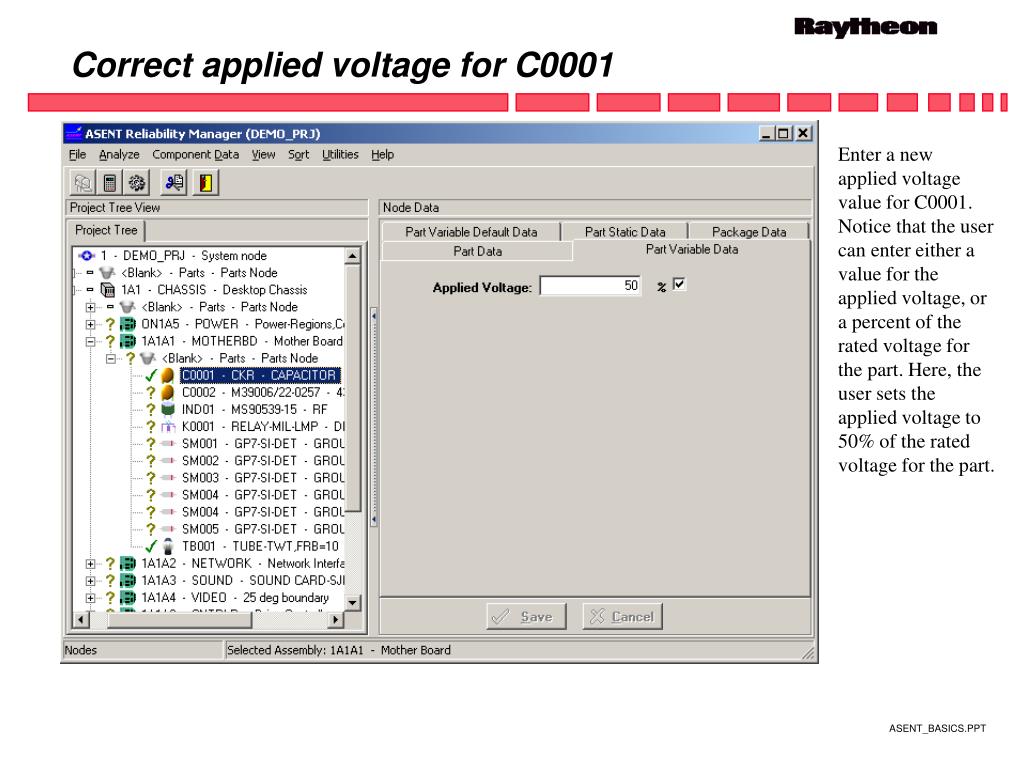The image size is (1024, 768).
Task: Click the semiconductor icon beside SM001
Action: point(168,443)
